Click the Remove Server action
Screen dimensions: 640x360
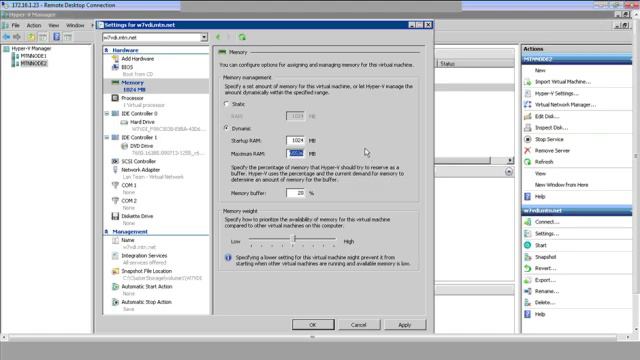pyautogui.click(x=552, y=151)
